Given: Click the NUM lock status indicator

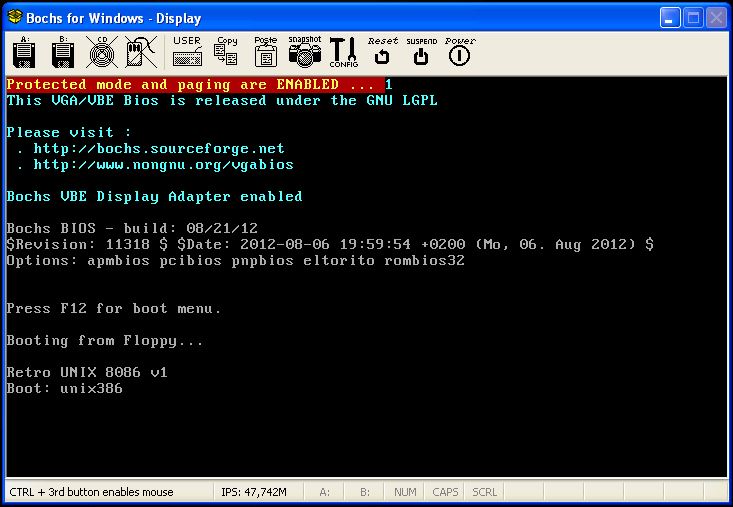Looking at the screenshot, I should coord(405,492).
